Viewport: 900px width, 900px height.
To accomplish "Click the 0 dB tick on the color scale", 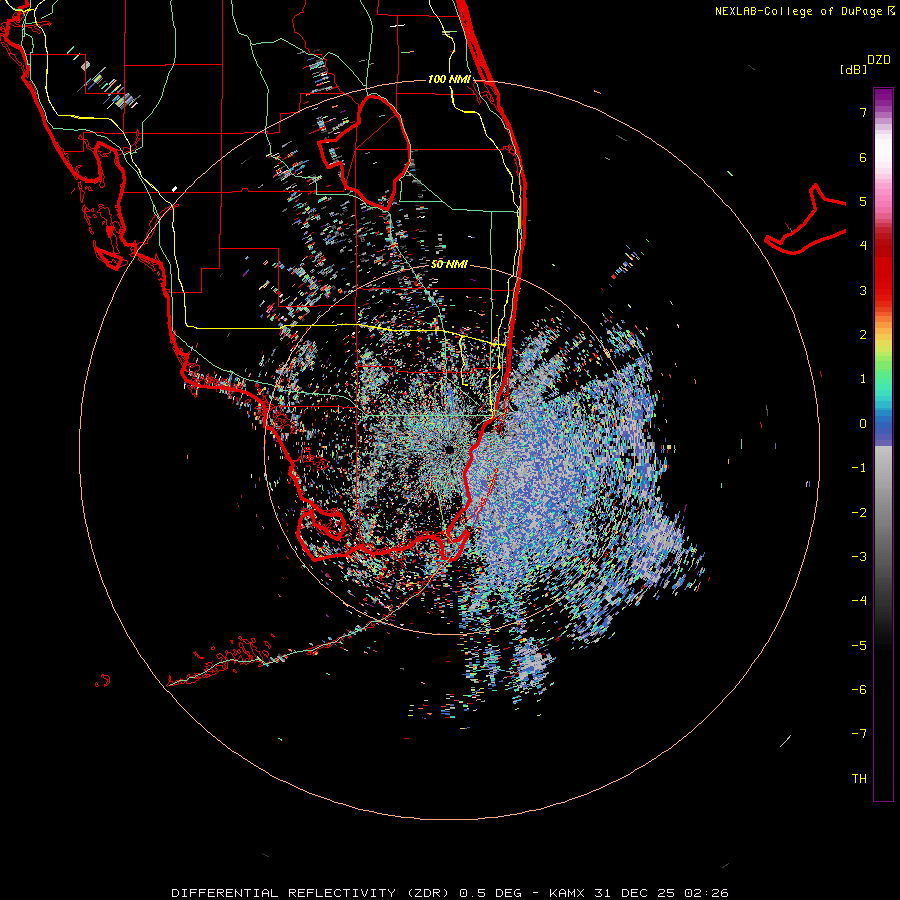I will pos(863,424).
